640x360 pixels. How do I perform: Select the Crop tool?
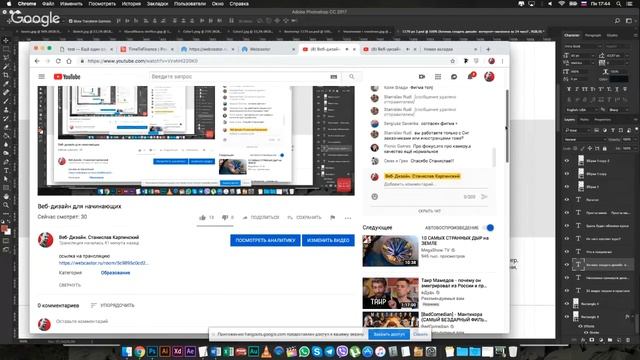pos(6,75)
